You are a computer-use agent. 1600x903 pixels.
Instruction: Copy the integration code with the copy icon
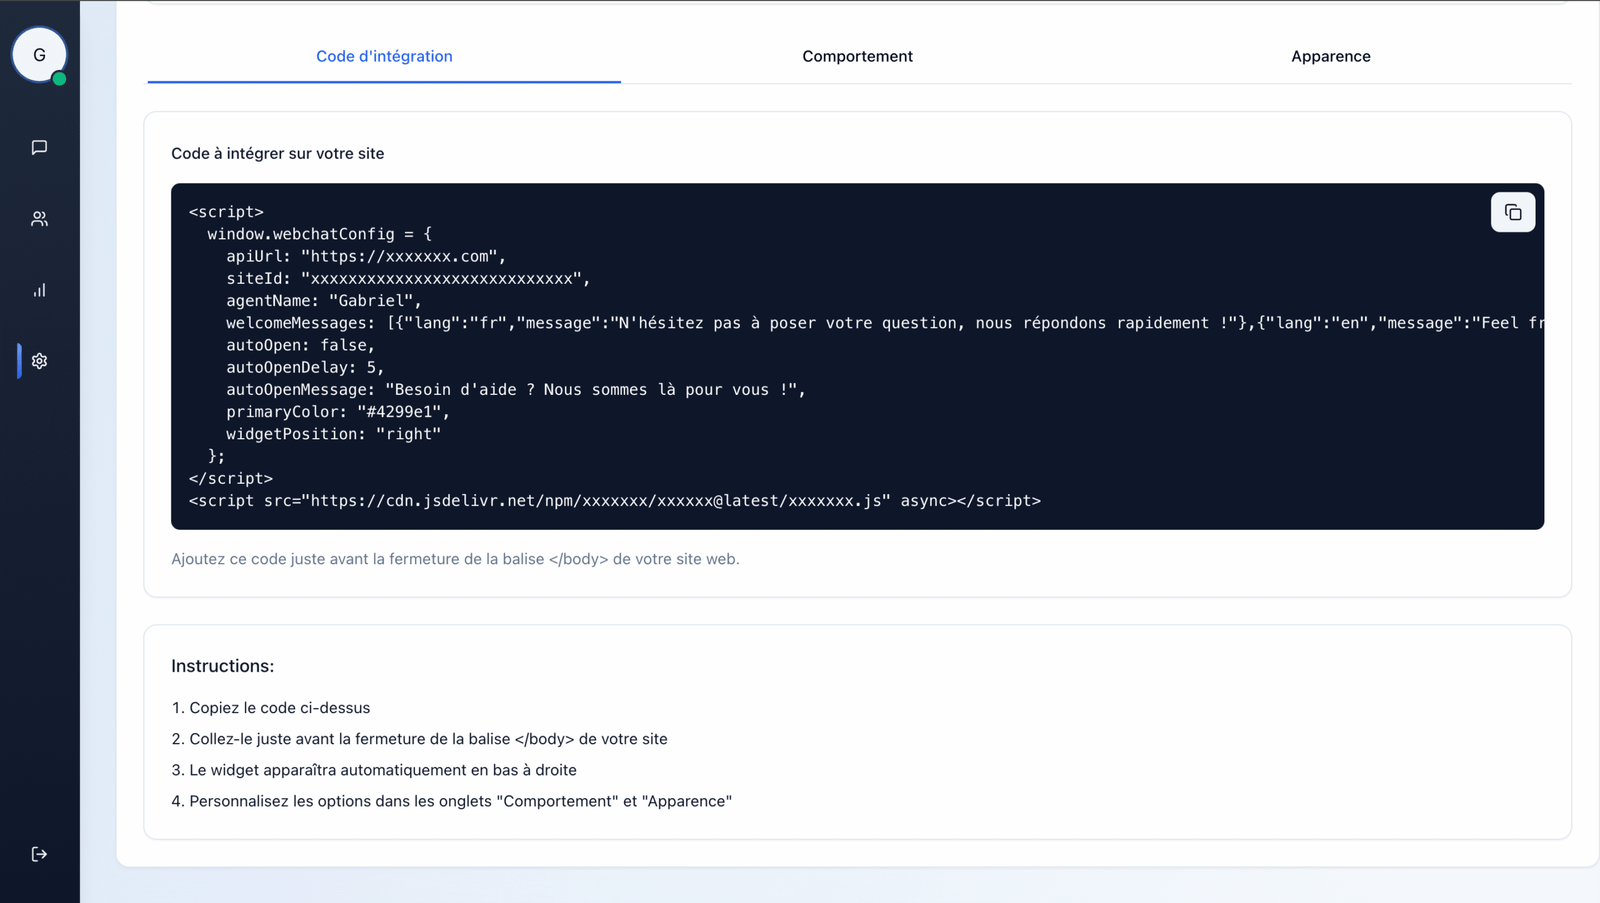click(x=1513, y=211)
